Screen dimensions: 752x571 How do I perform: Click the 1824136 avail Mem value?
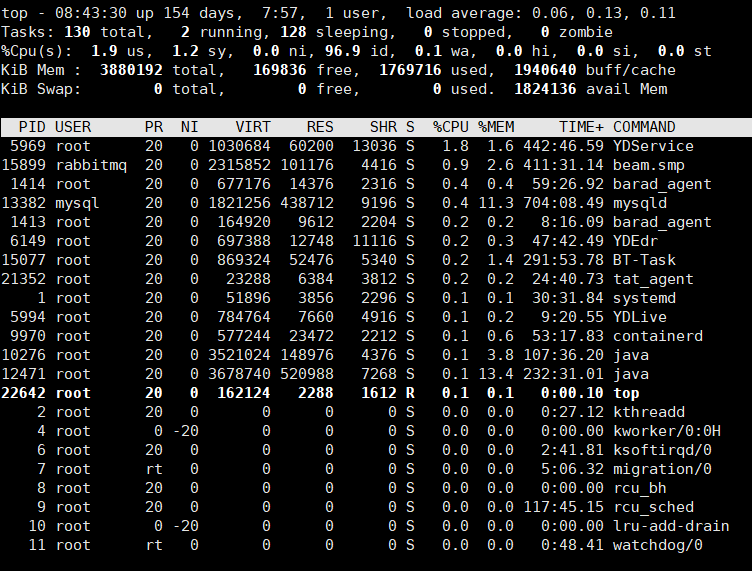click(545, 89)
